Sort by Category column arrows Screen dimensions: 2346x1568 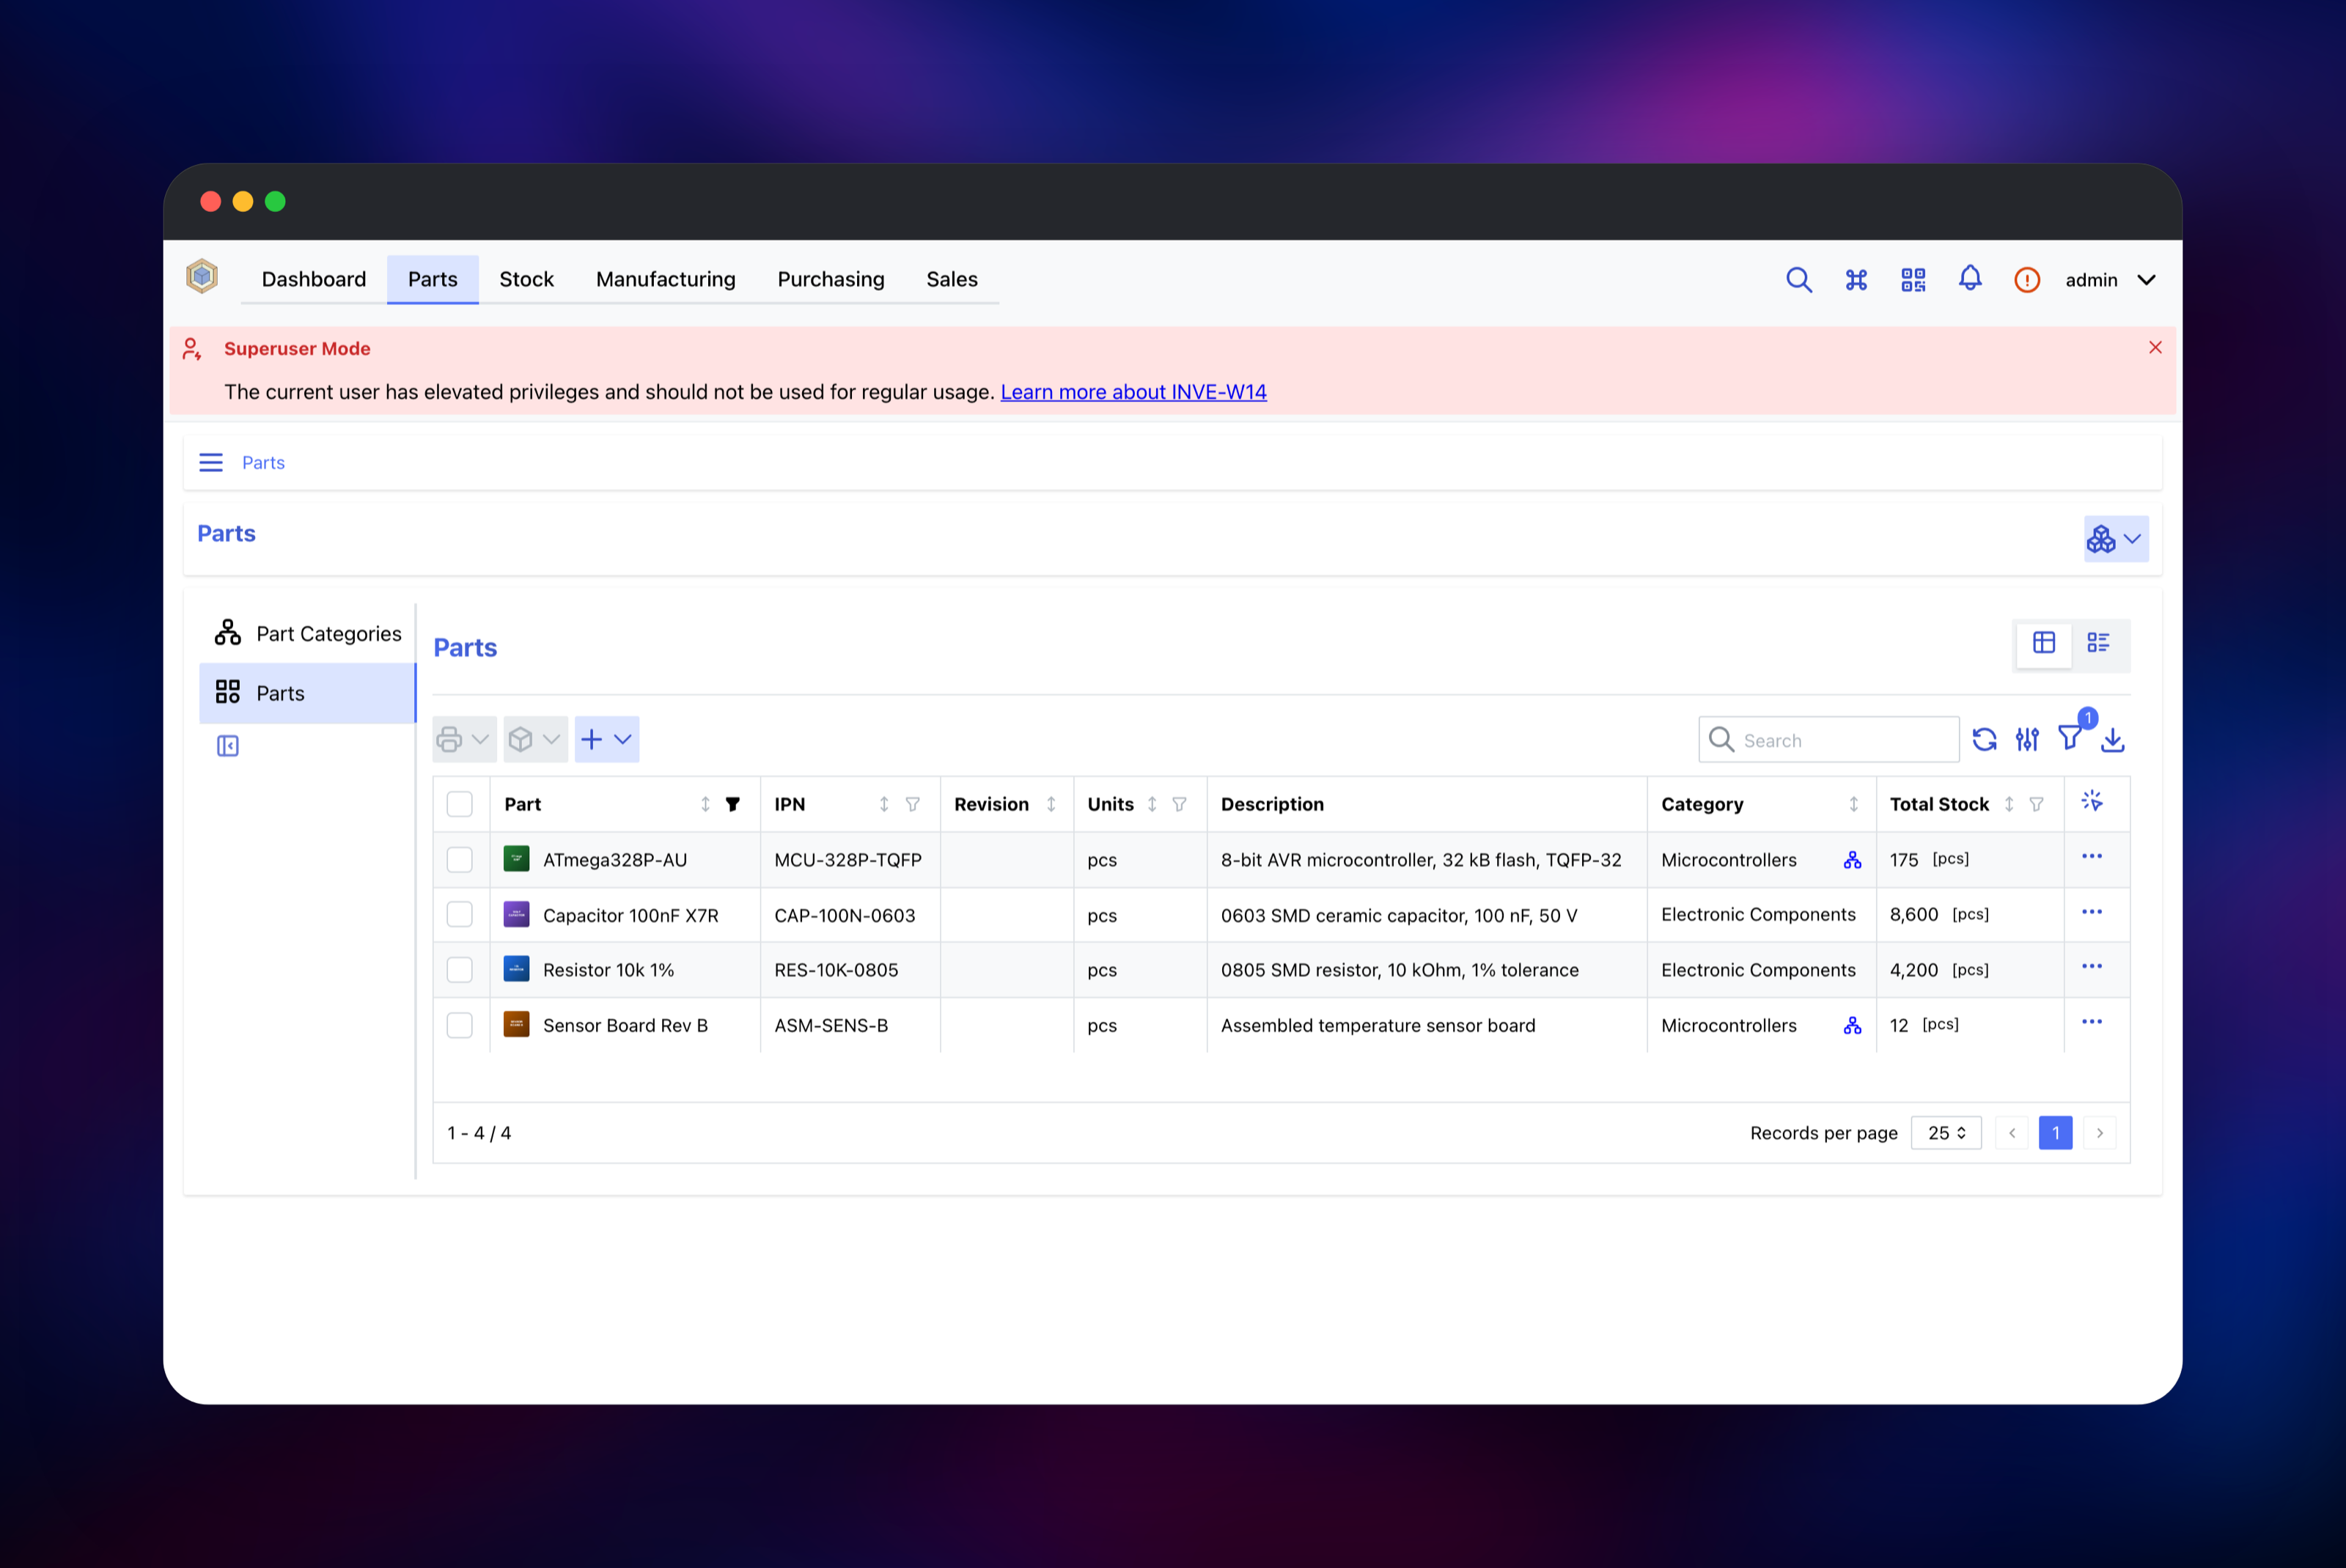point(1853,804)
